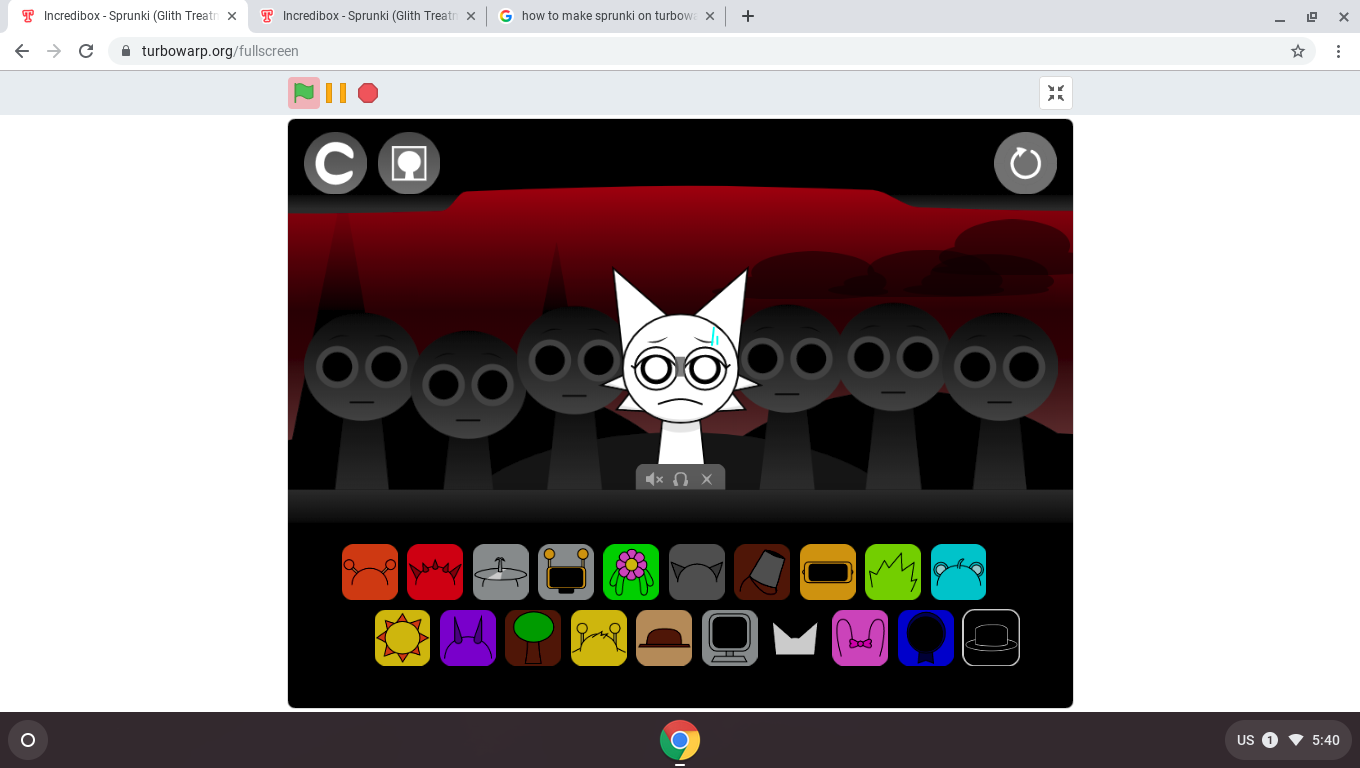Select the dark red bucket-head character icon
The width and height of the screenshot is (1360, 768).
pos(762,572)
